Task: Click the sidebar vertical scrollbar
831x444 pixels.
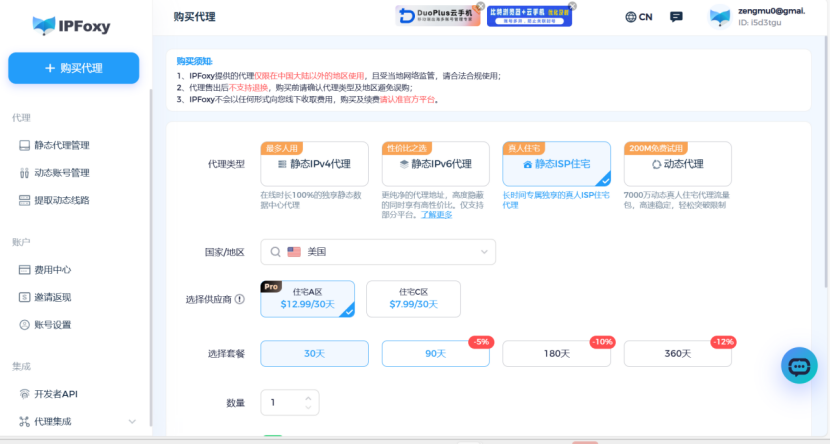Action: point(150,250)
